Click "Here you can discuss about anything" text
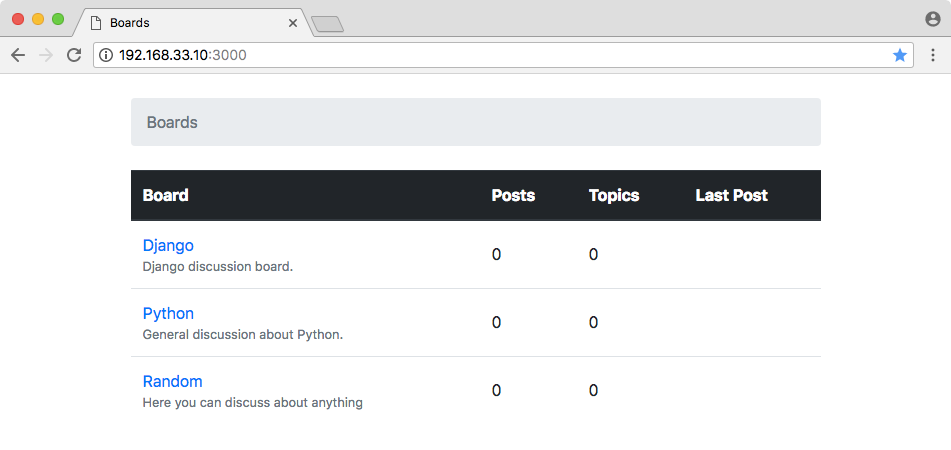This screenshot has width=951, height=450. coord(252,402)
